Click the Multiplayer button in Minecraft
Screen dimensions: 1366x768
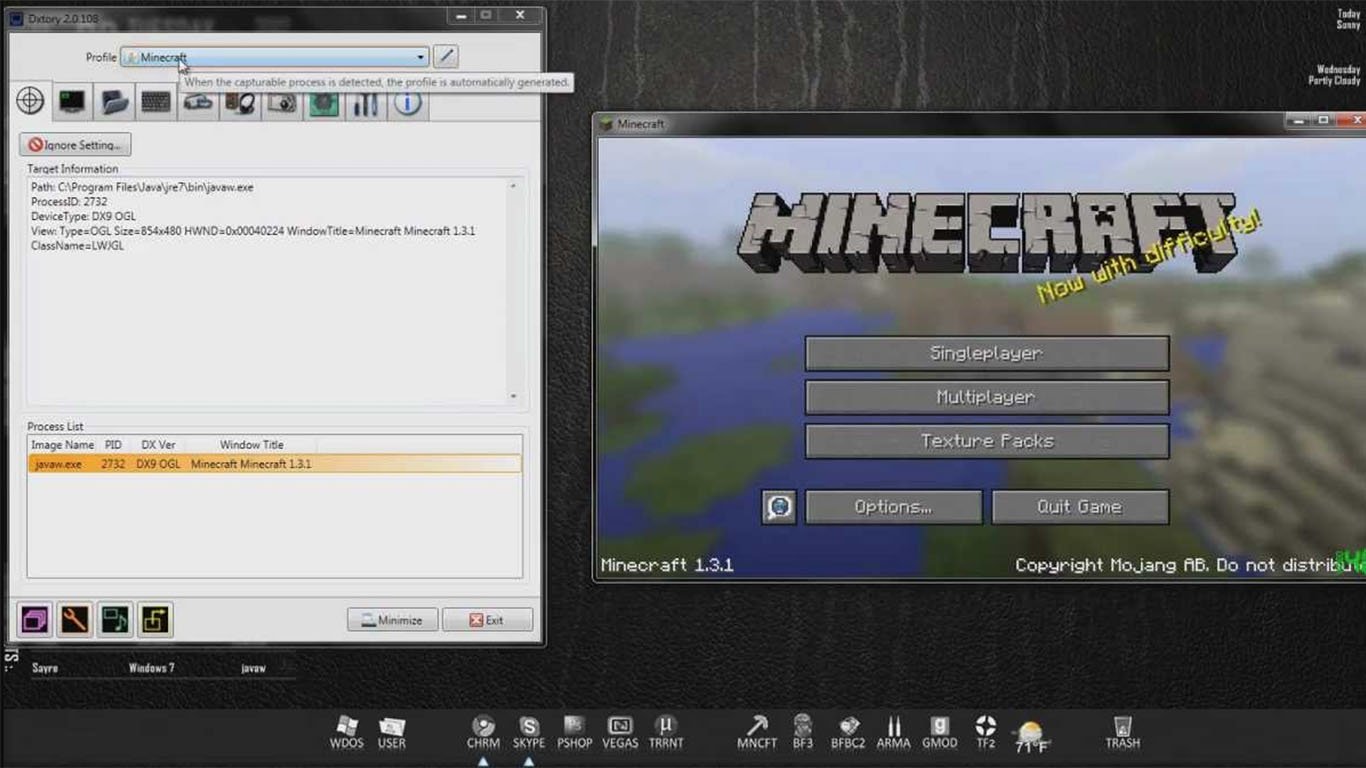click(x=987, y=397)
